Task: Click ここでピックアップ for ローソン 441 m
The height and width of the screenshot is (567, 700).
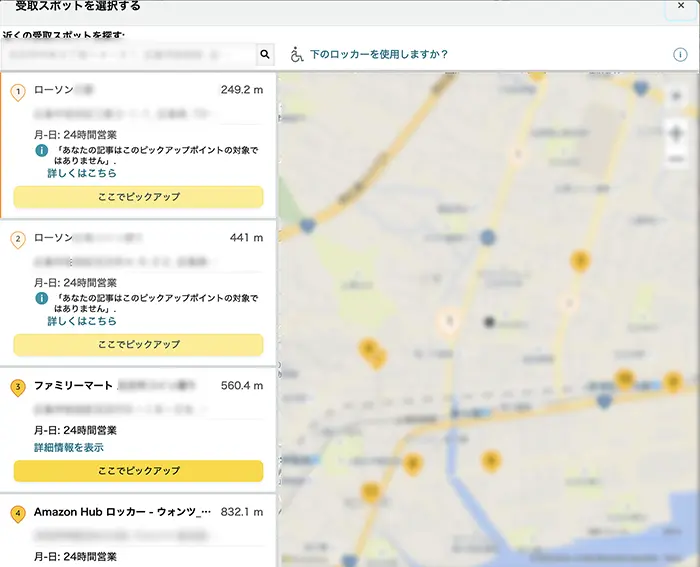Action: pyautogui.click(x=138, y=344)
